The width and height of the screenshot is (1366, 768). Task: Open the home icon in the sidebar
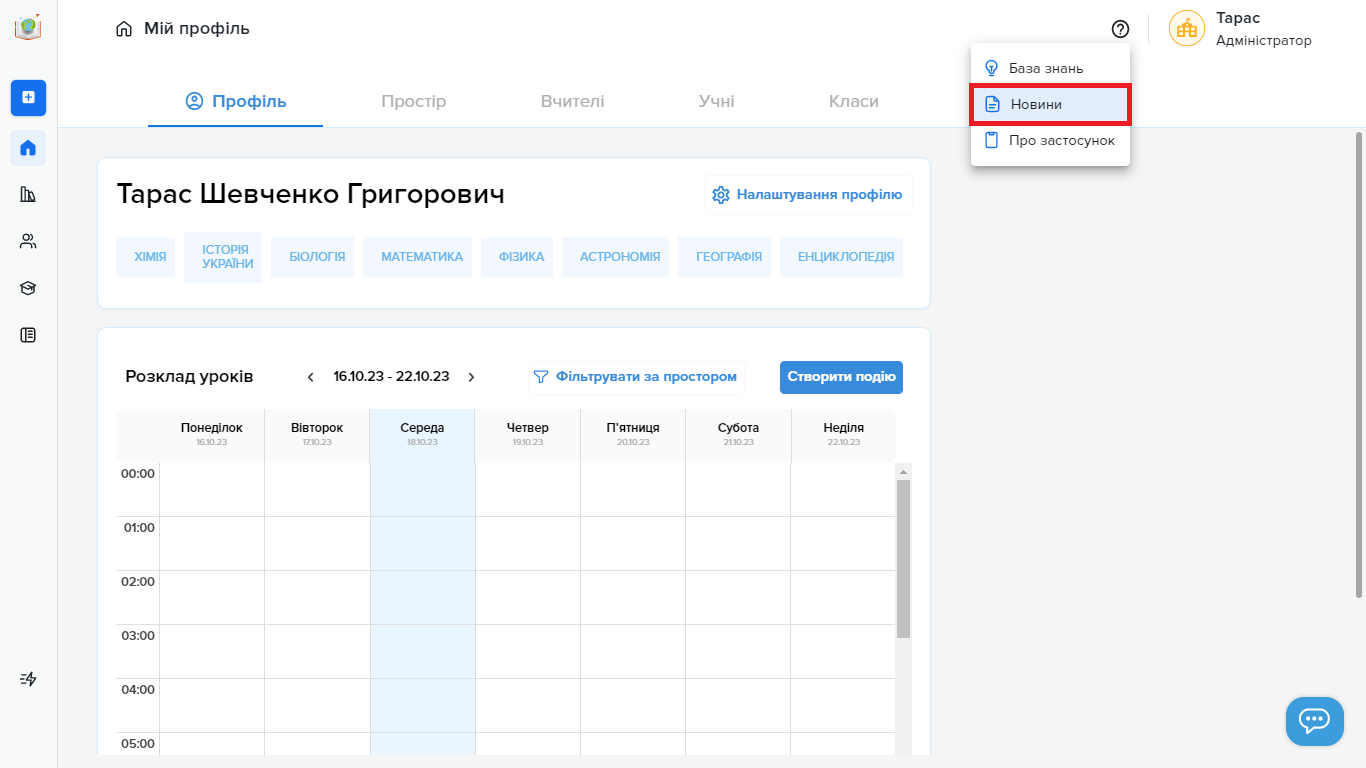point(28,148)
